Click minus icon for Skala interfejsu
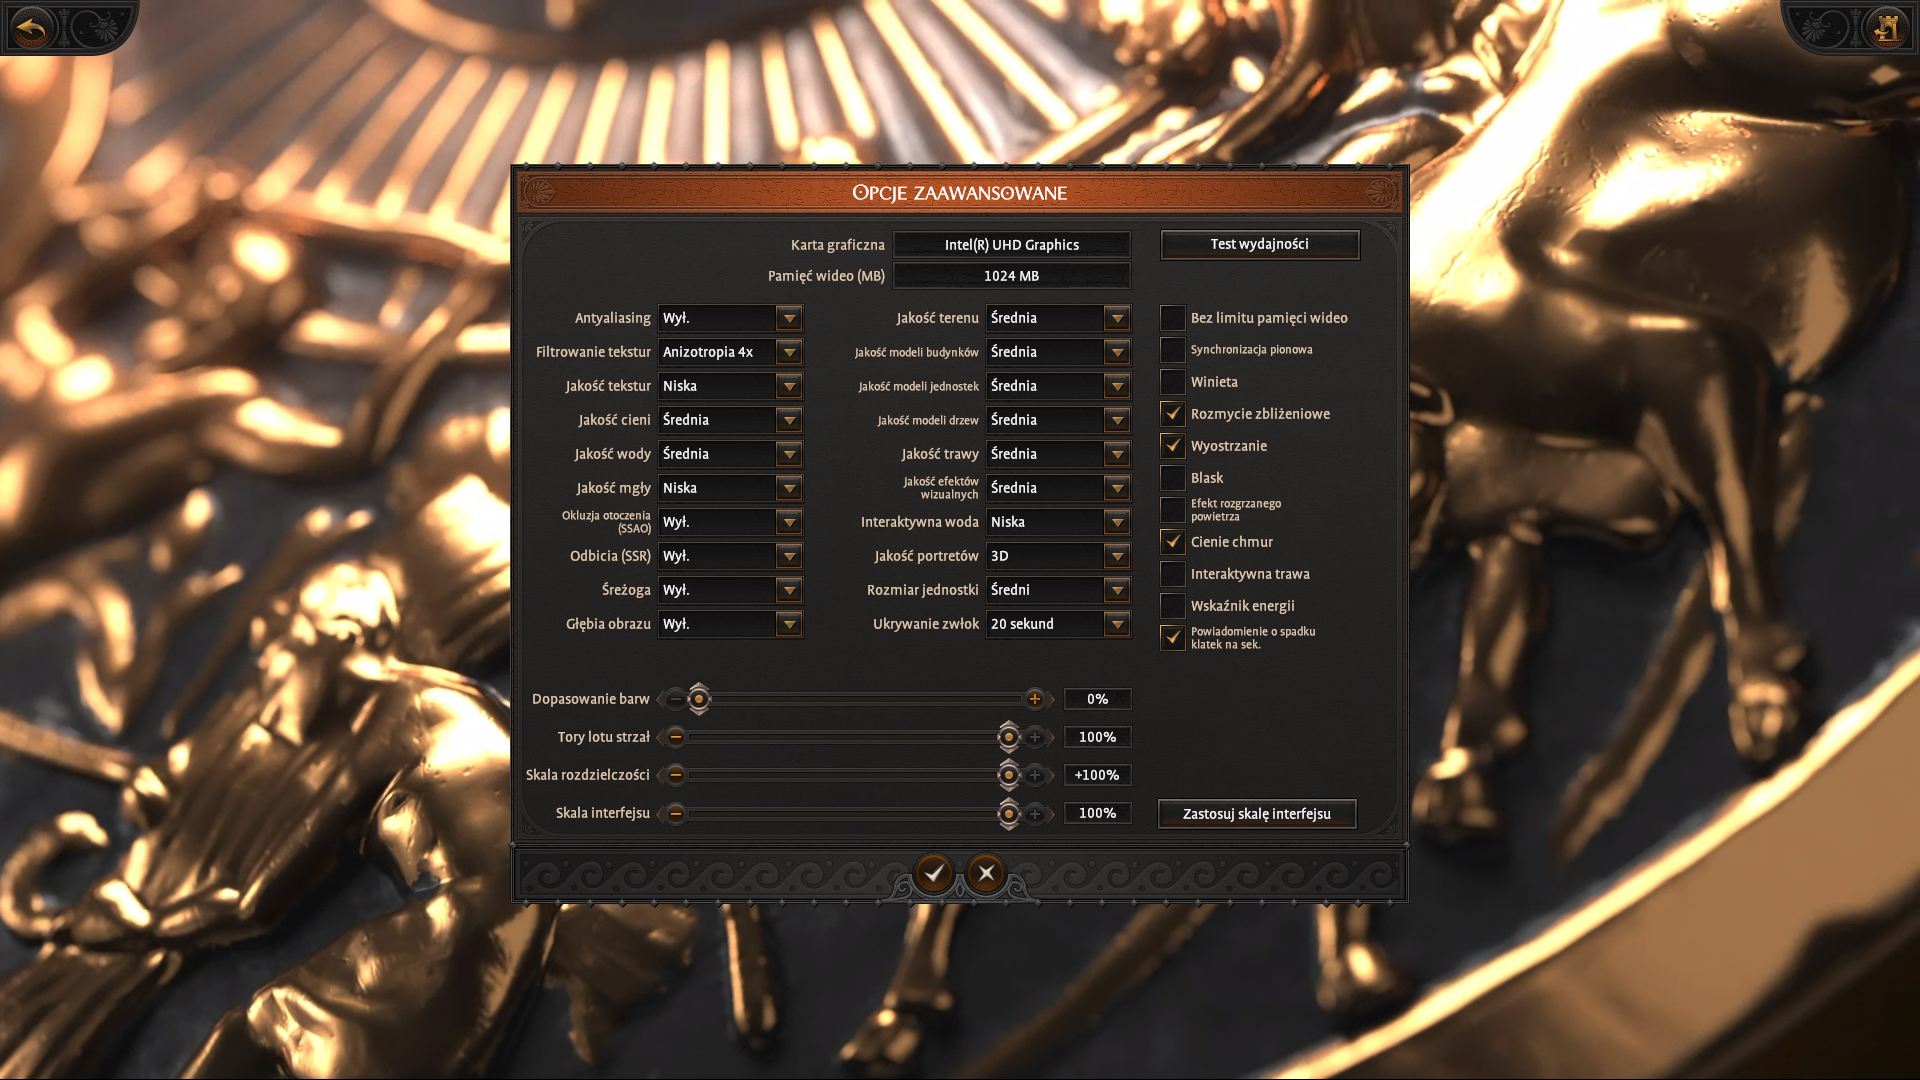This screenshot has width=1920, height=1080. coord(676,813)
